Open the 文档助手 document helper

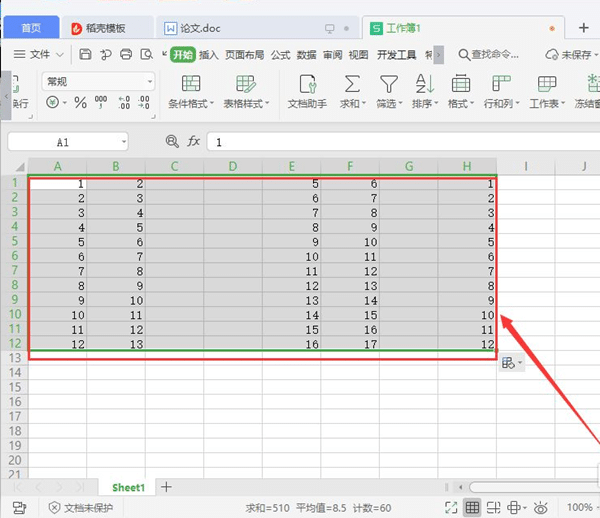[x=308, y=91]
